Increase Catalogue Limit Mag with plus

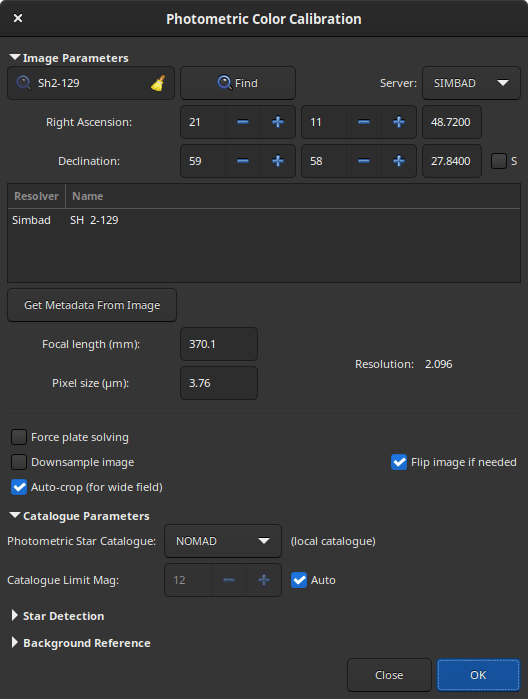(x=264, y=580)
